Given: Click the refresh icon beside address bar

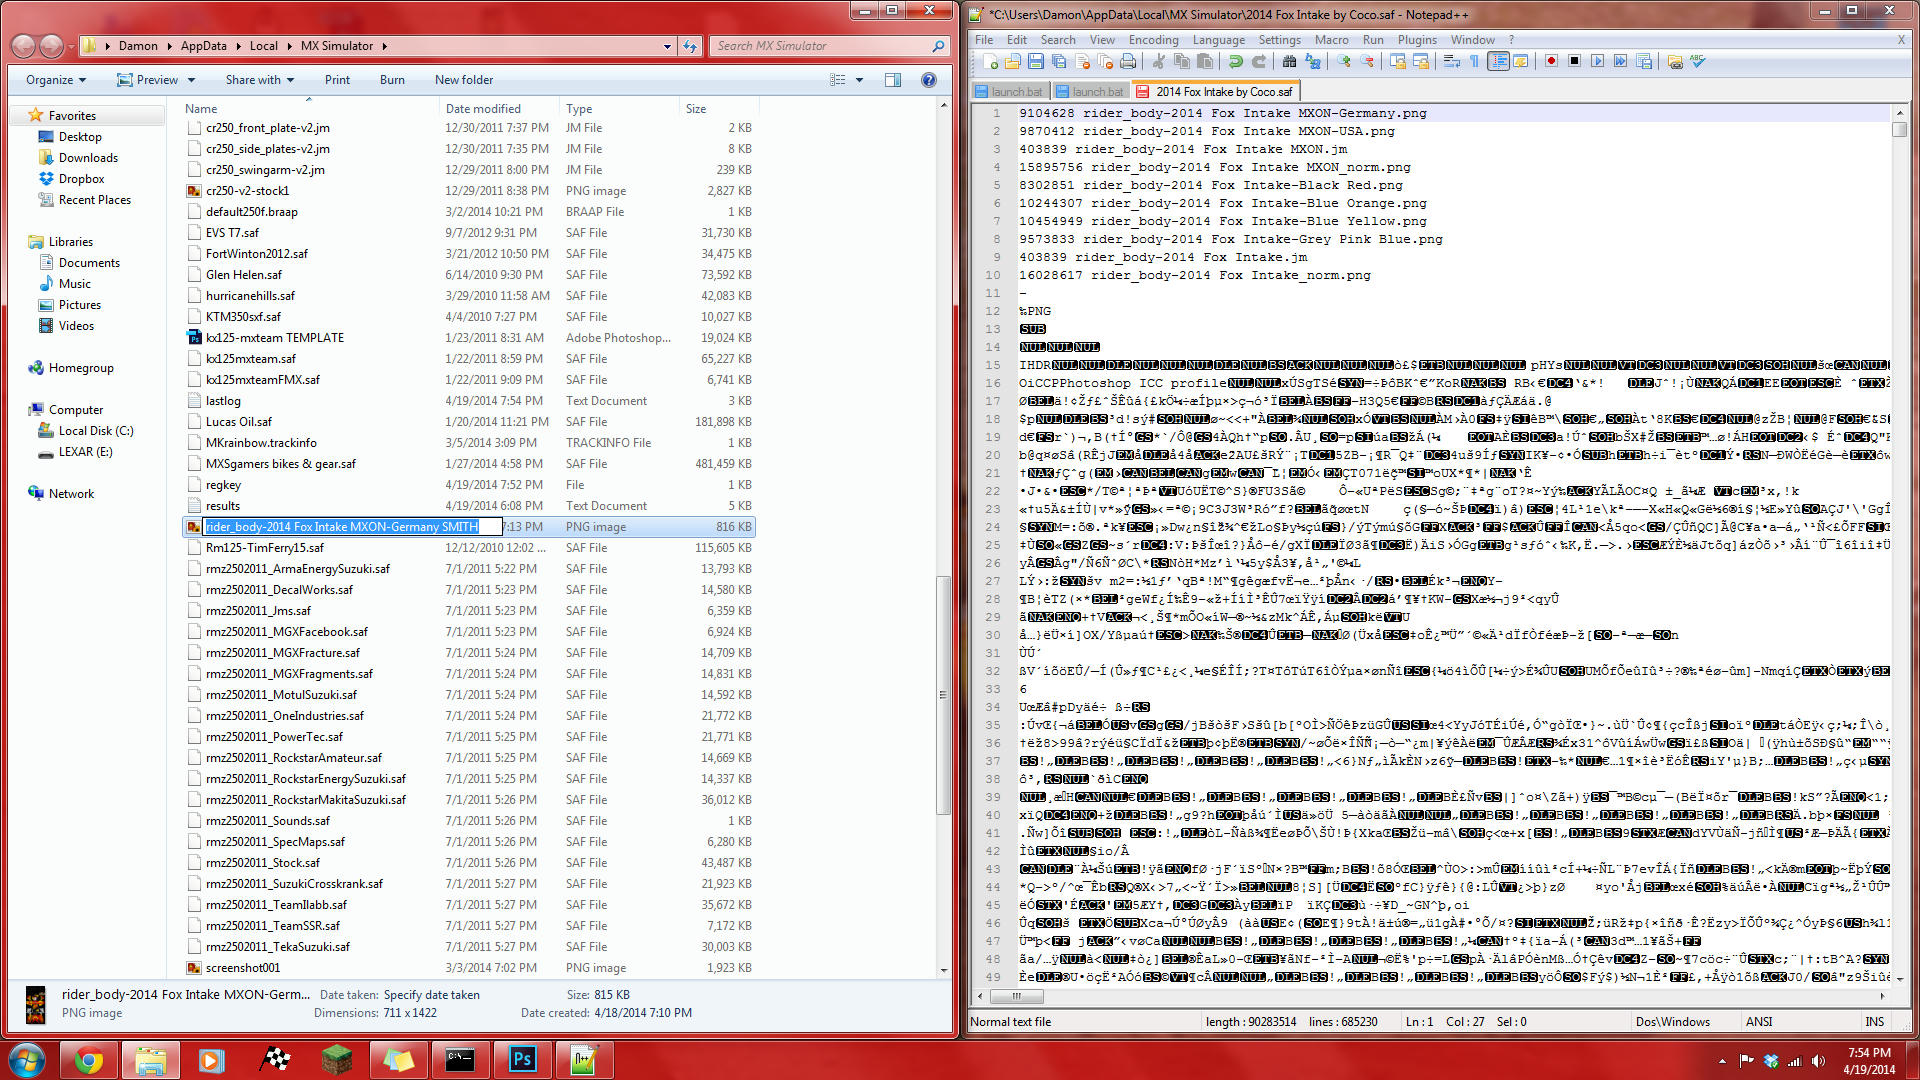Looking at the screenshot, I should (690, 46).
